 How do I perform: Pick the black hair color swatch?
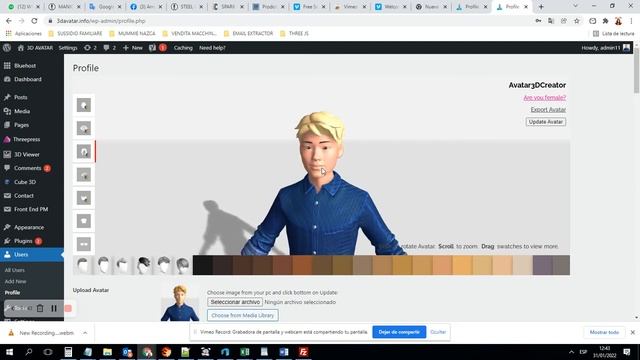(x=202, y=265)
